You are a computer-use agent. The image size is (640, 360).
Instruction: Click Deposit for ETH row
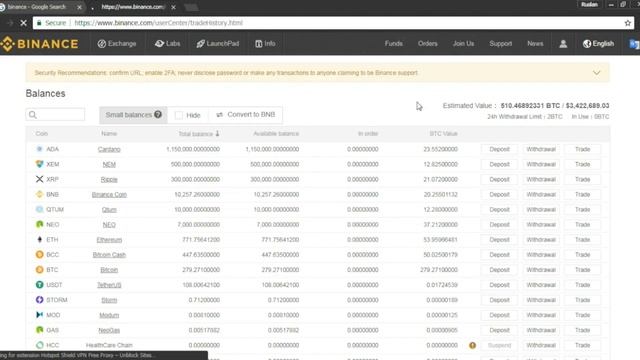pyautogui.click(x=499, y=240)
